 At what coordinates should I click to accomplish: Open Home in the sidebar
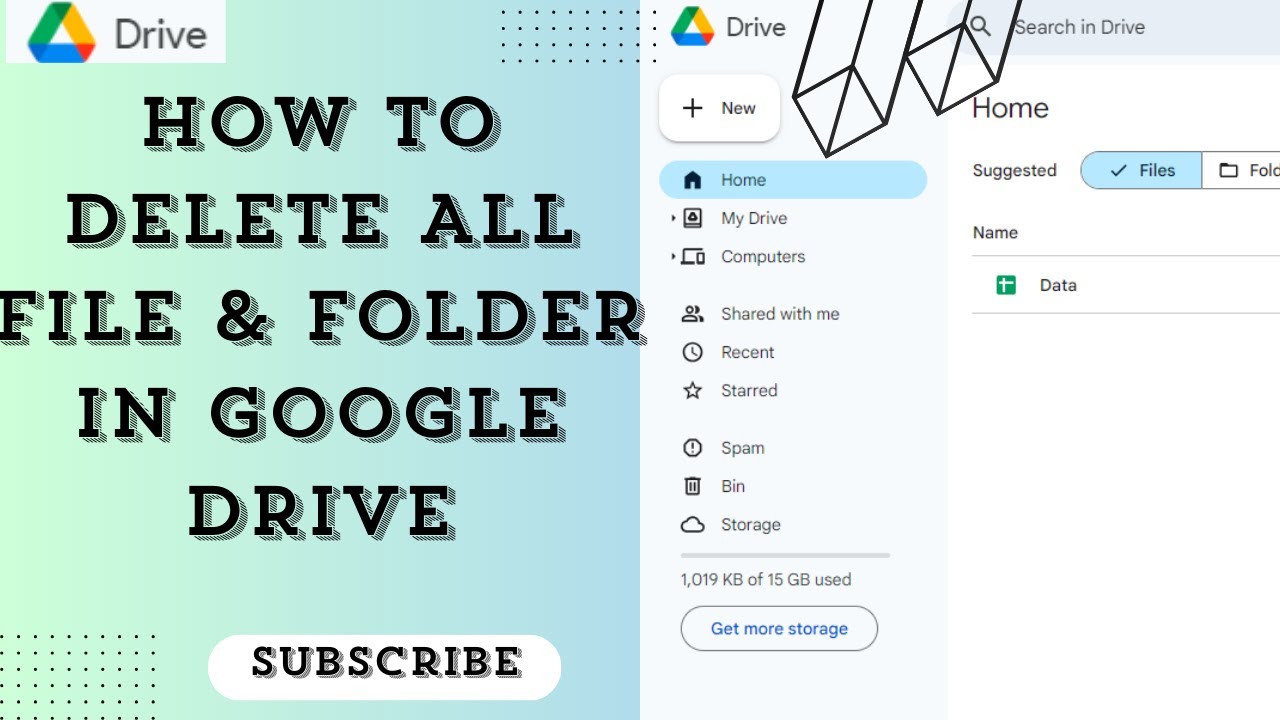(x=793, y=180)
